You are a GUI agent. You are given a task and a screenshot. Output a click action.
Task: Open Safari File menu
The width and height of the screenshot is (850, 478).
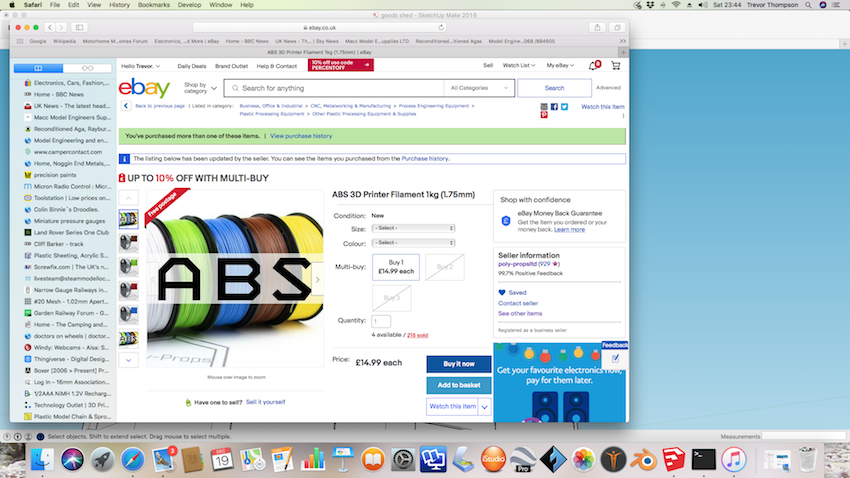[55, 5]
